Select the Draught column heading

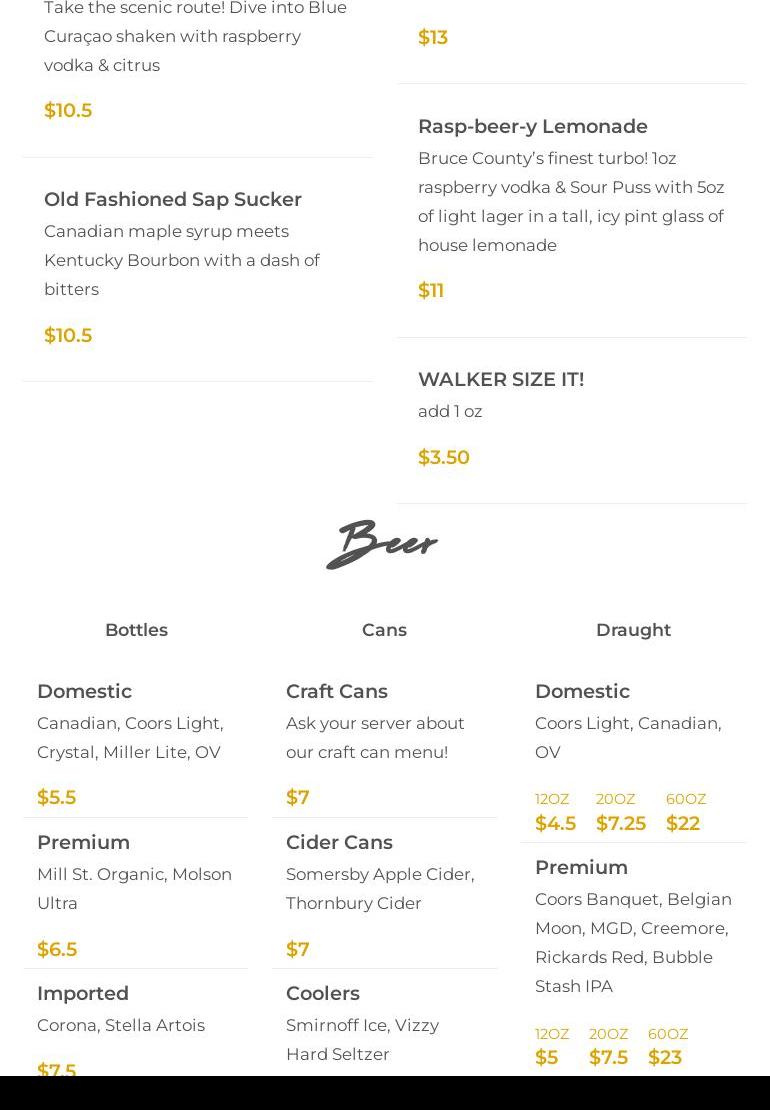coord(633,630)
